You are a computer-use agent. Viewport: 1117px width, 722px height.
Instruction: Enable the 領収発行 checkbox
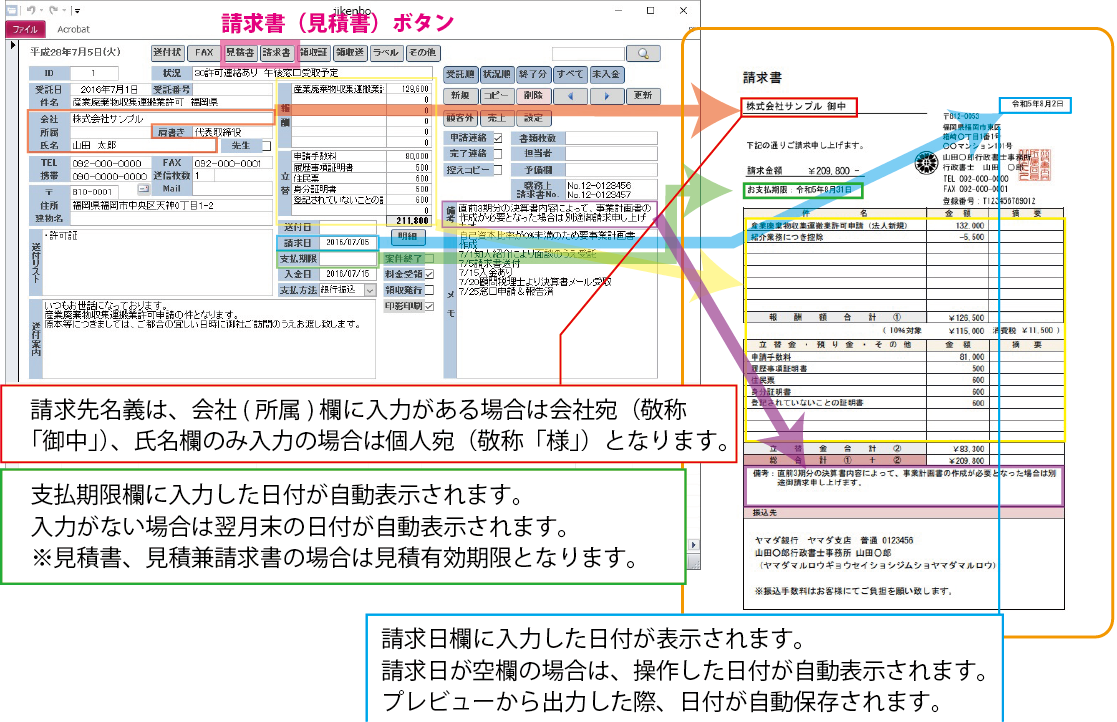429,290
